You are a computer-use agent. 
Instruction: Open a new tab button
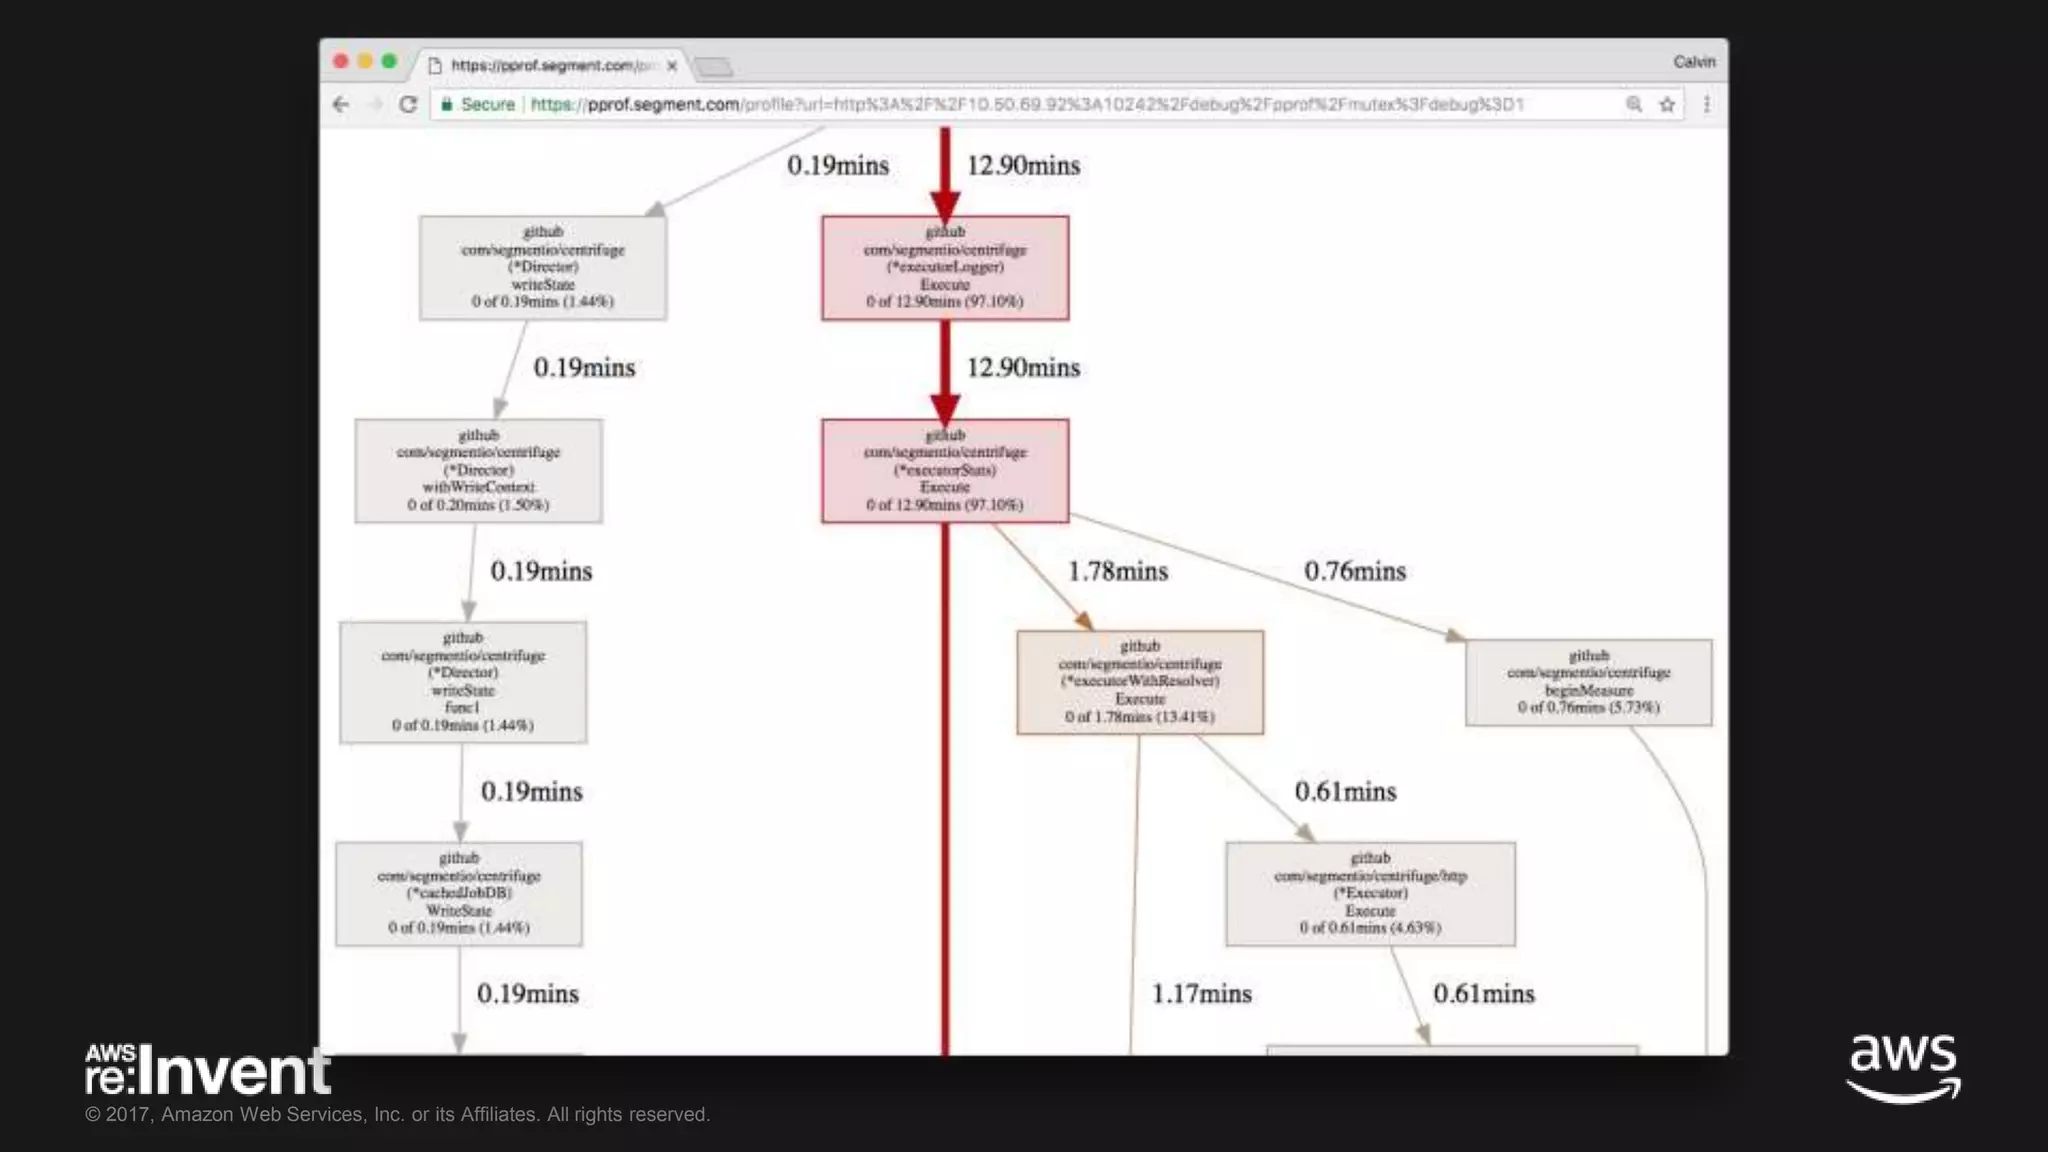[x=713, y=67]
